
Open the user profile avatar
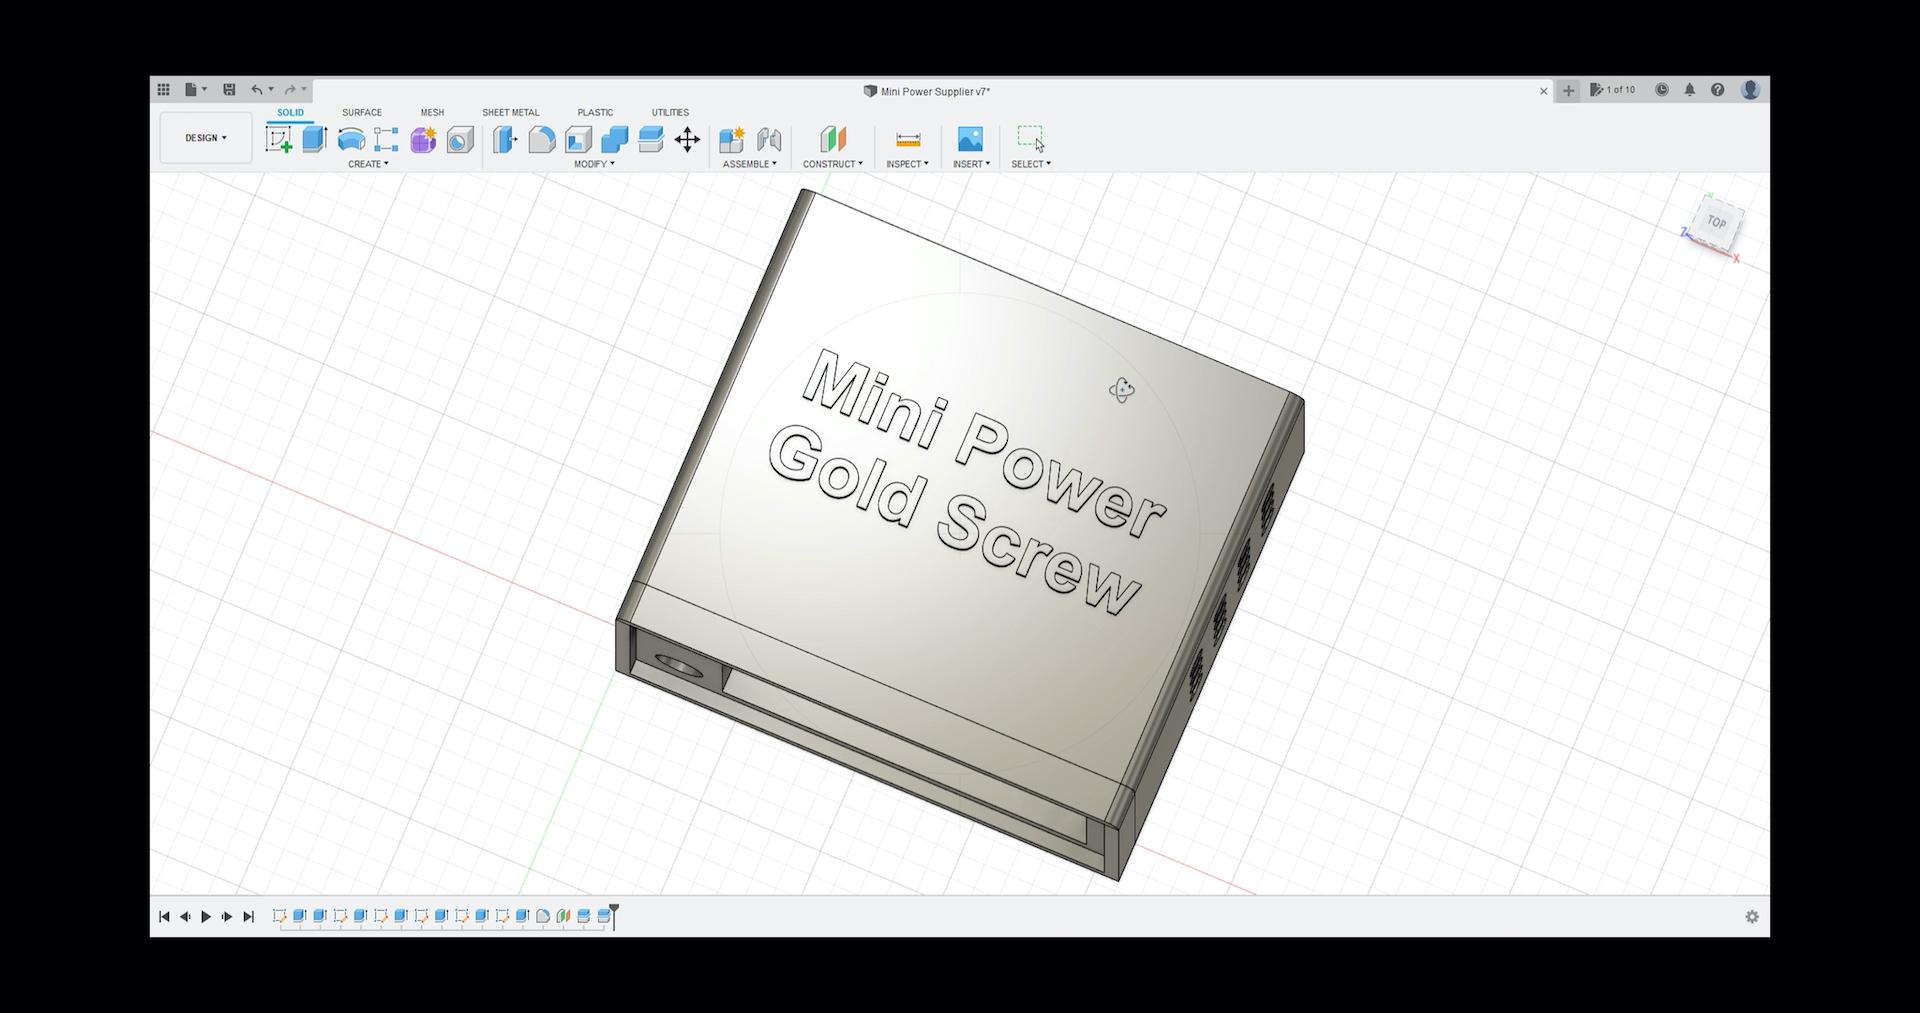1750,90
